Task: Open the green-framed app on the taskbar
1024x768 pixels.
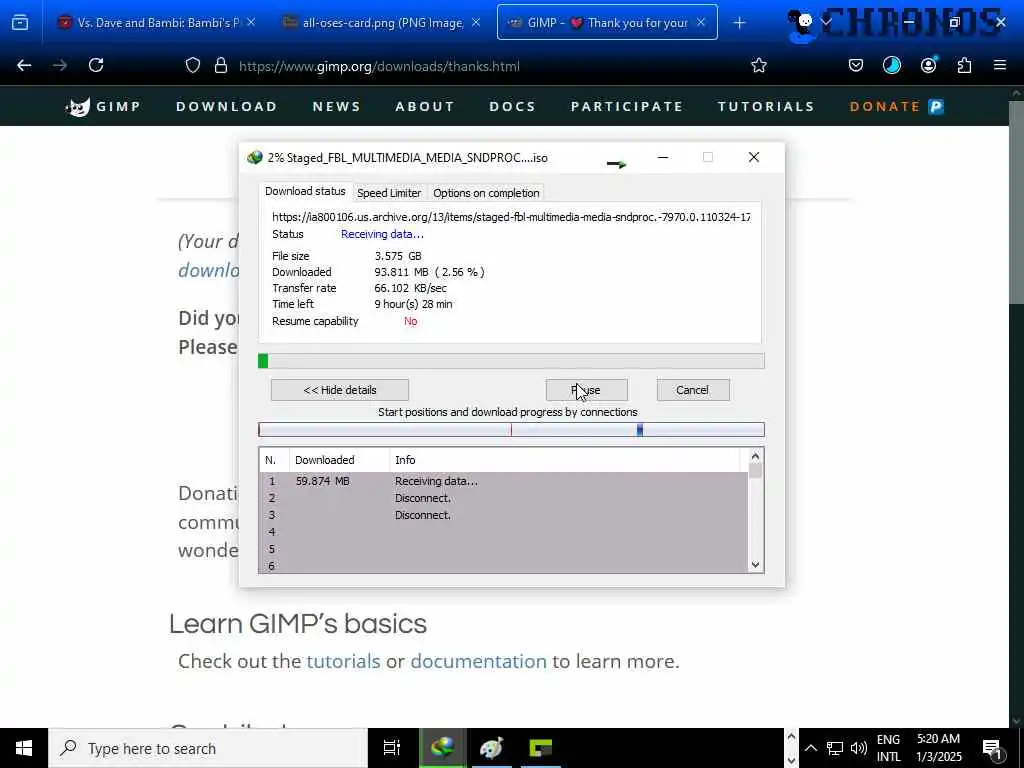Action: coord(541,748)
